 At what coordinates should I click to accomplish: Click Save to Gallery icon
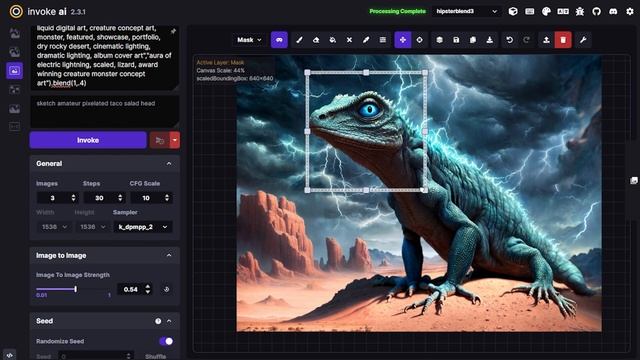point(456,40)
